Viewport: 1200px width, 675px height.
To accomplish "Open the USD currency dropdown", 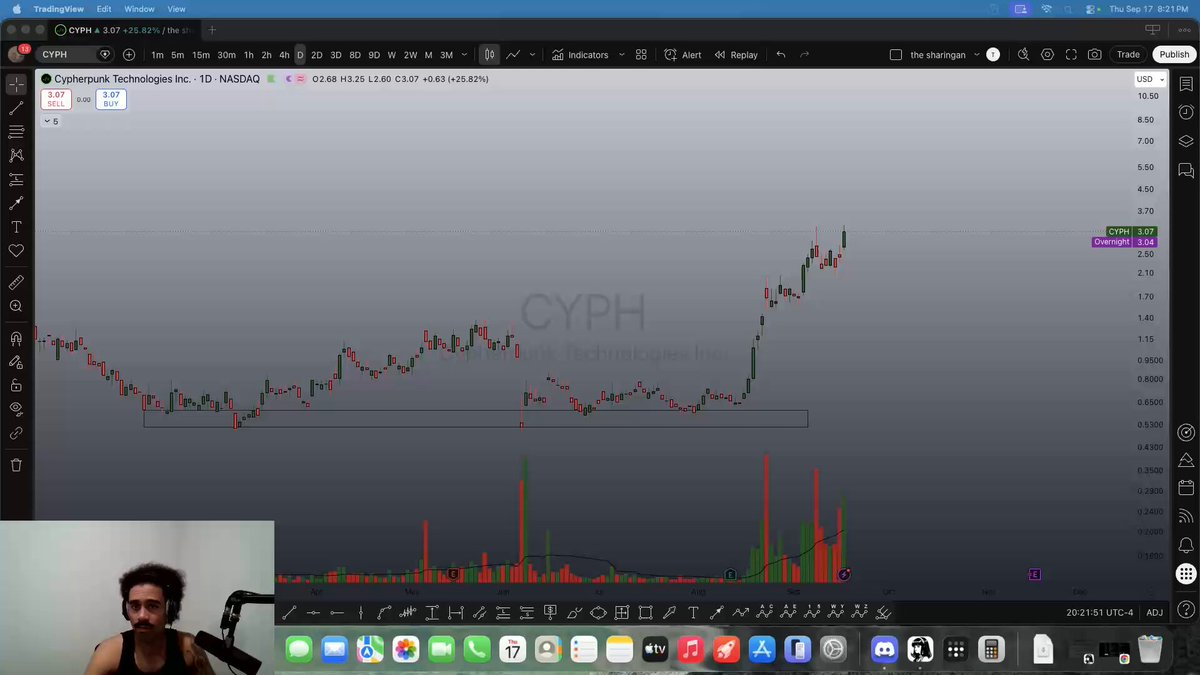I will pos(1148,79).
